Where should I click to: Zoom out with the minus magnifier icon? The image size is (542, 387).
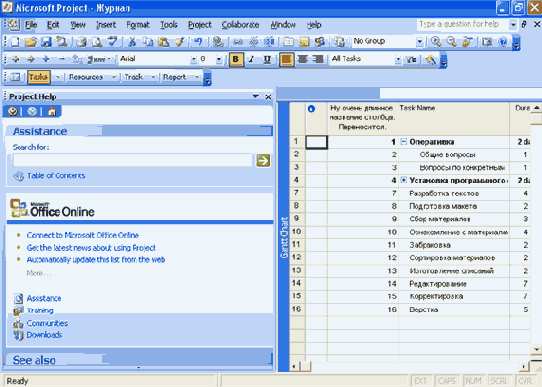point(451,42)
